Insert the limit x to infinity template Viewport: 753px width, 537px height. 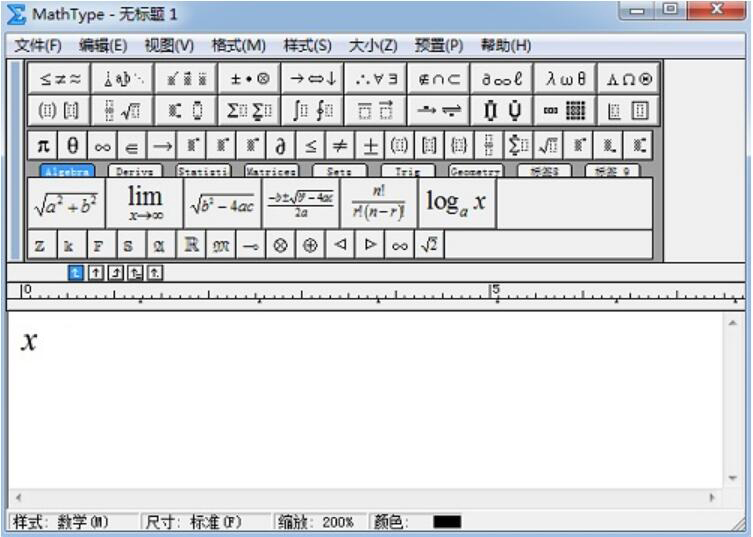click(x=145, y=204)
